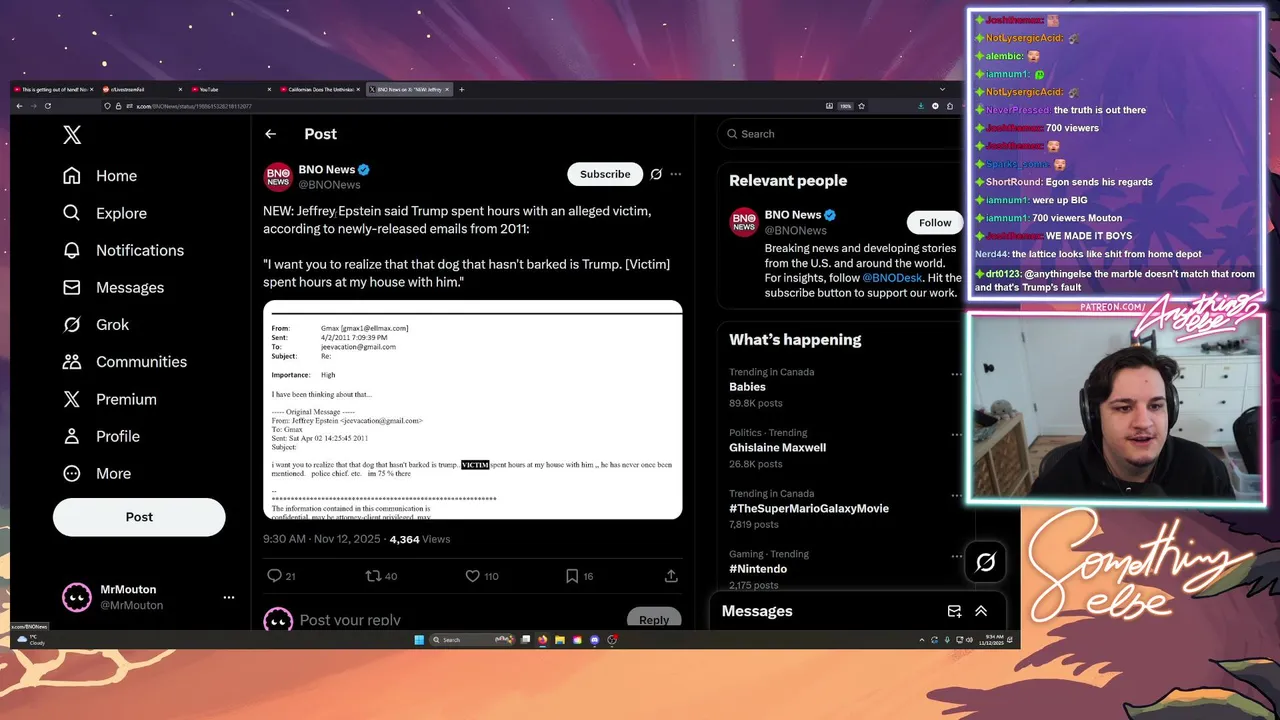Click the Grok icon next to Subscribe
This screenshot has height=720, width=1280.
(x=656, y=174)
